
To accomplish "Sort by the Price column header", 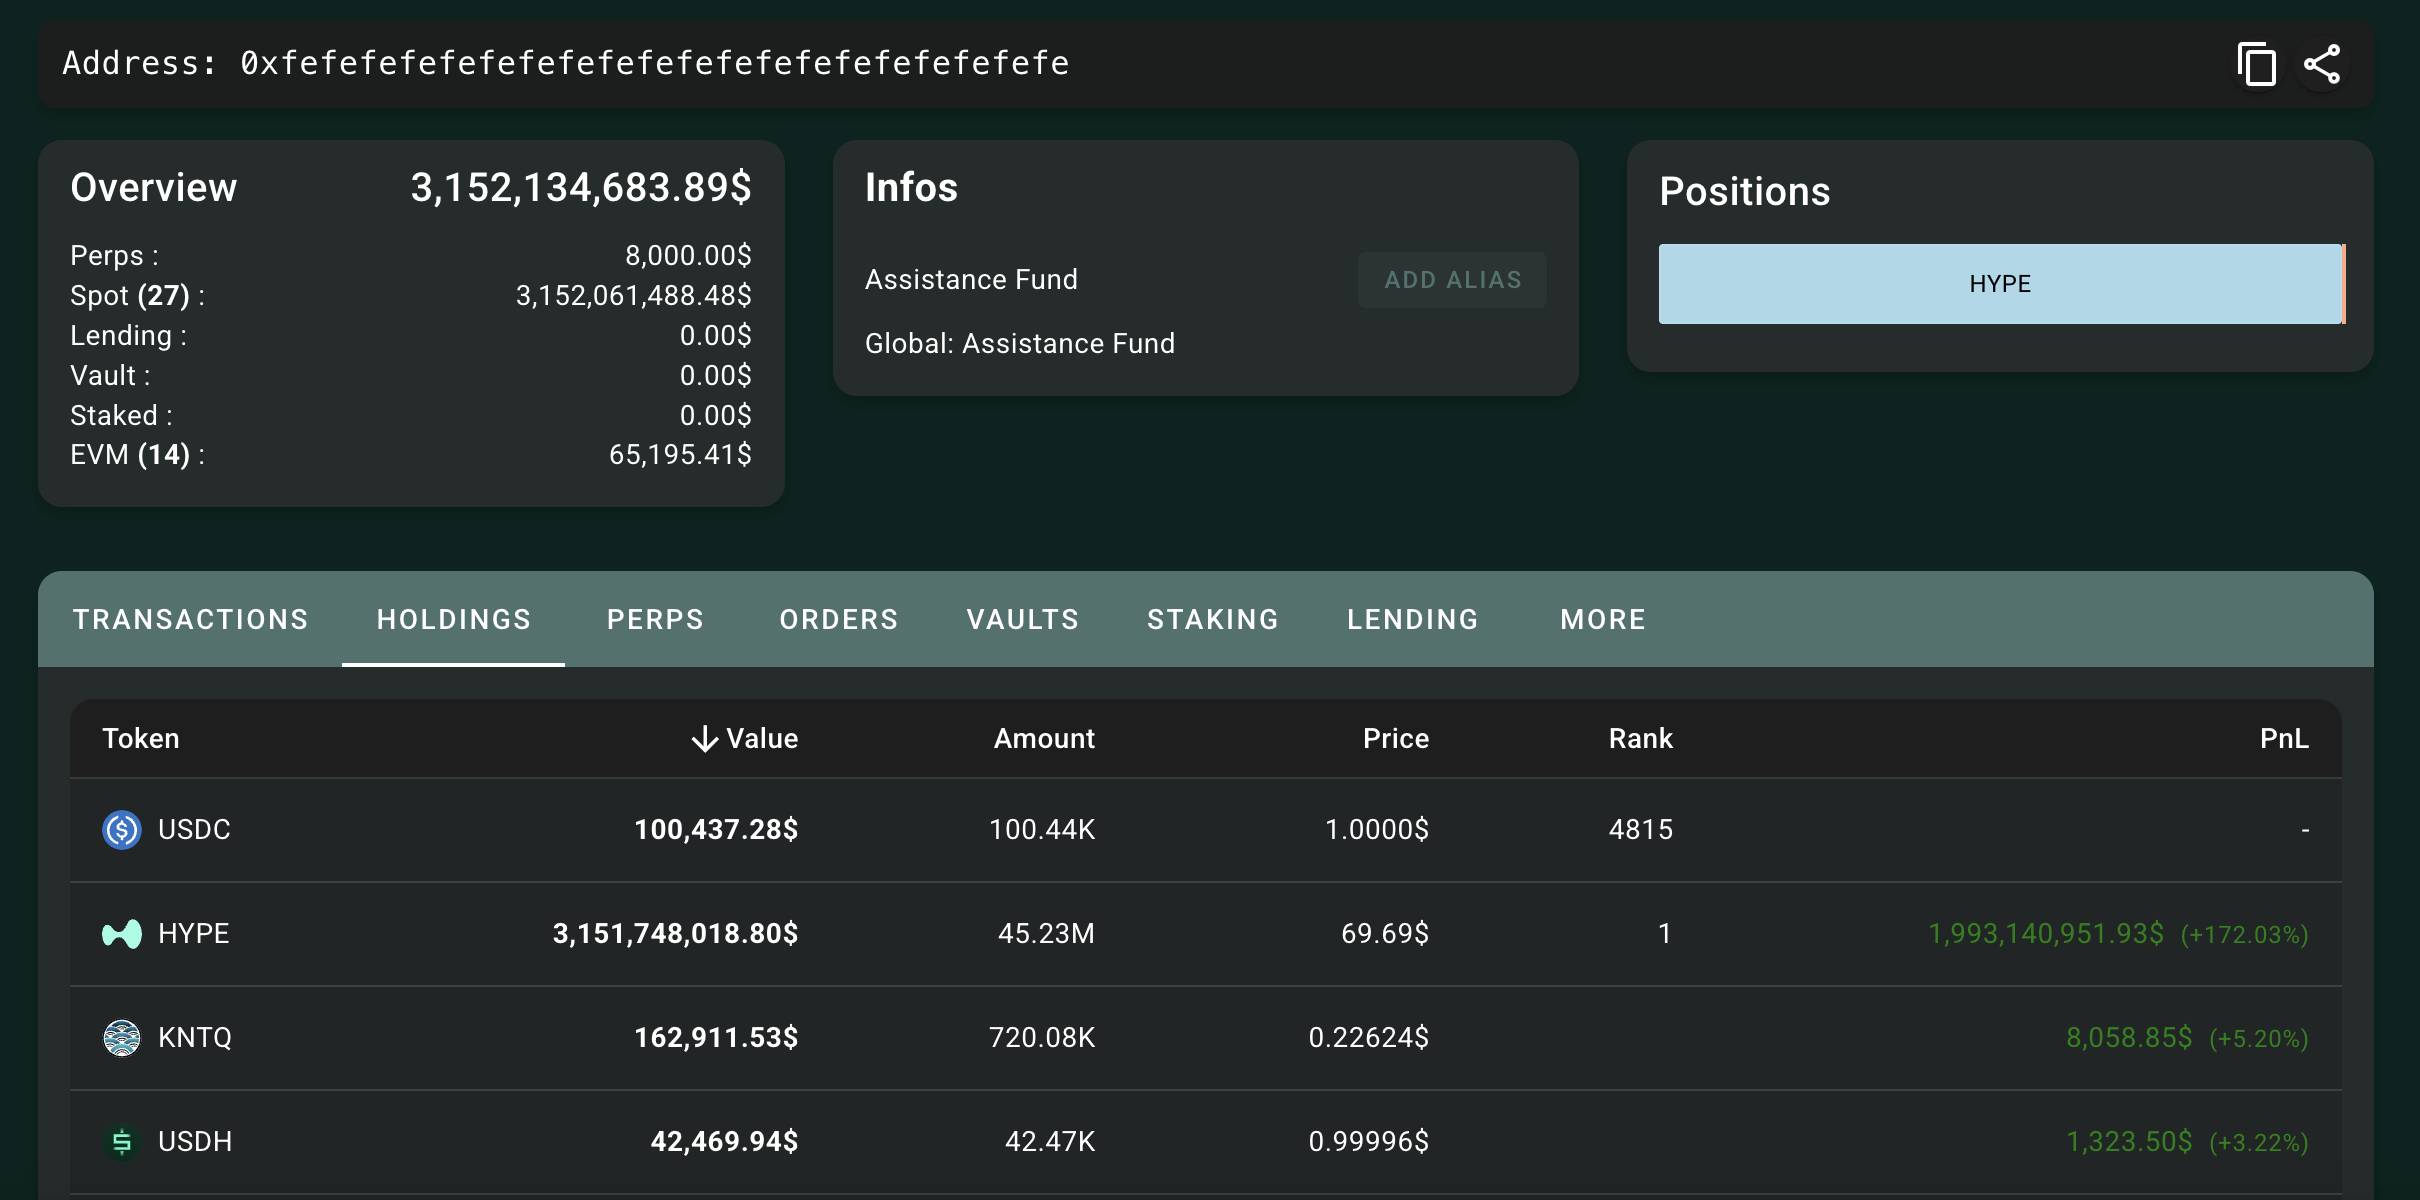I will [1396, 739].
